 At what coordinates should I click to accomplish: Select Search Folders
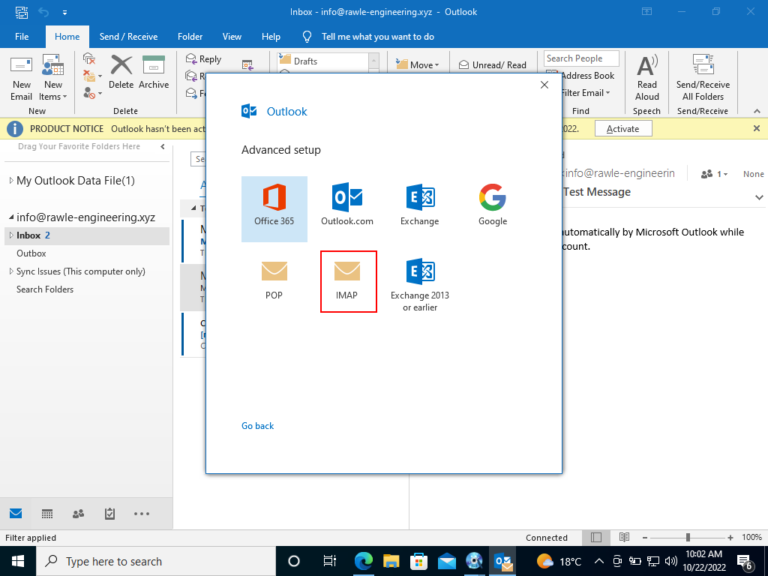(x=45, y=289)
